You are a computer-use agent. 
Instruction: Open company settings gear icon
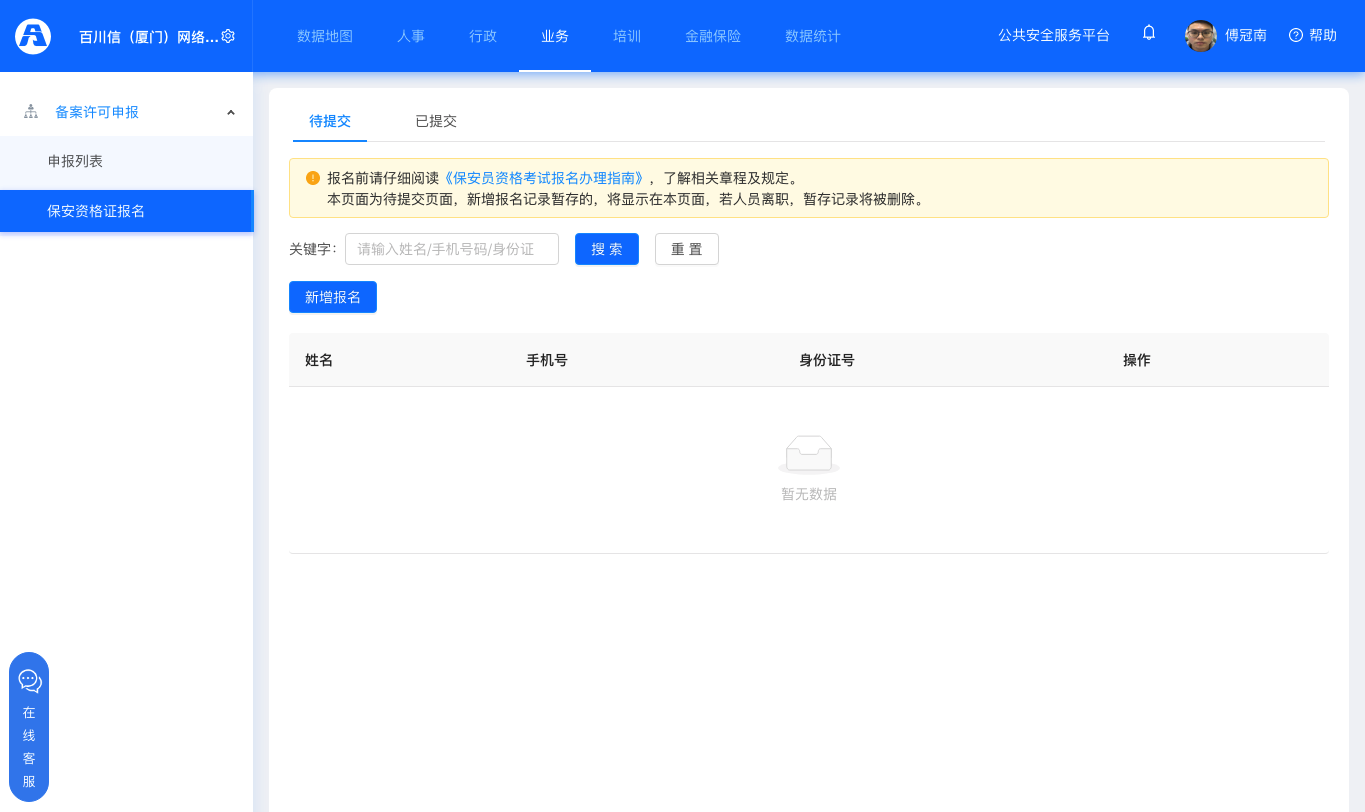[228, 36]
